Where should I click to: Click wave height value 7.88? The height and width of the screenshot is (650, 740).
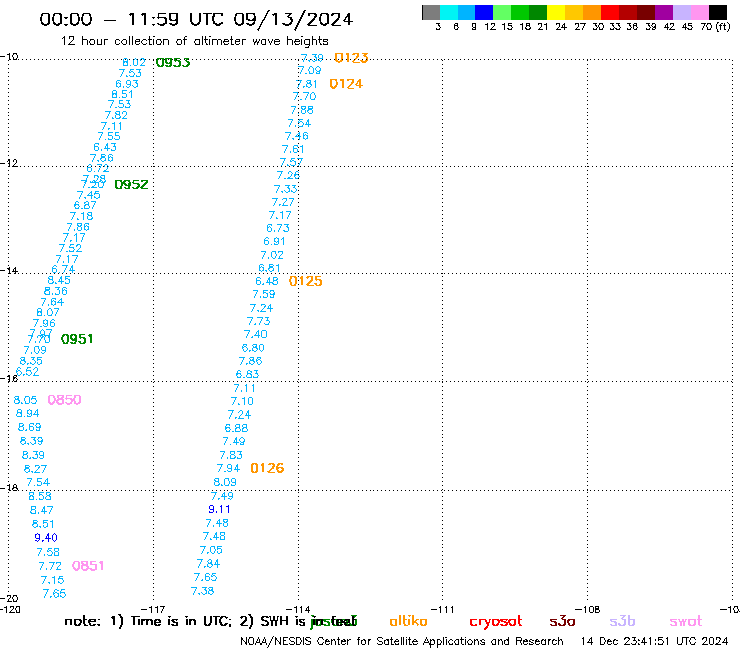pos(302,110)
